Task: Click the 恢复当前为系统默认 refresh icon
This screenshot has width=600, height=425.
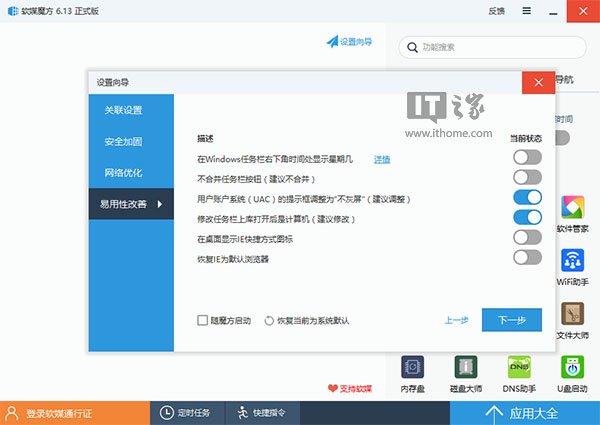Action: coord(269,321)
